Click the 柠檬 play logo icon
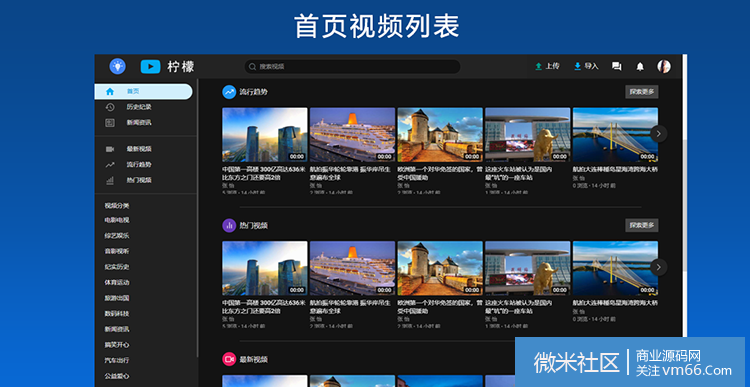Viewport: 750px width, 387px height. (150, 66)
